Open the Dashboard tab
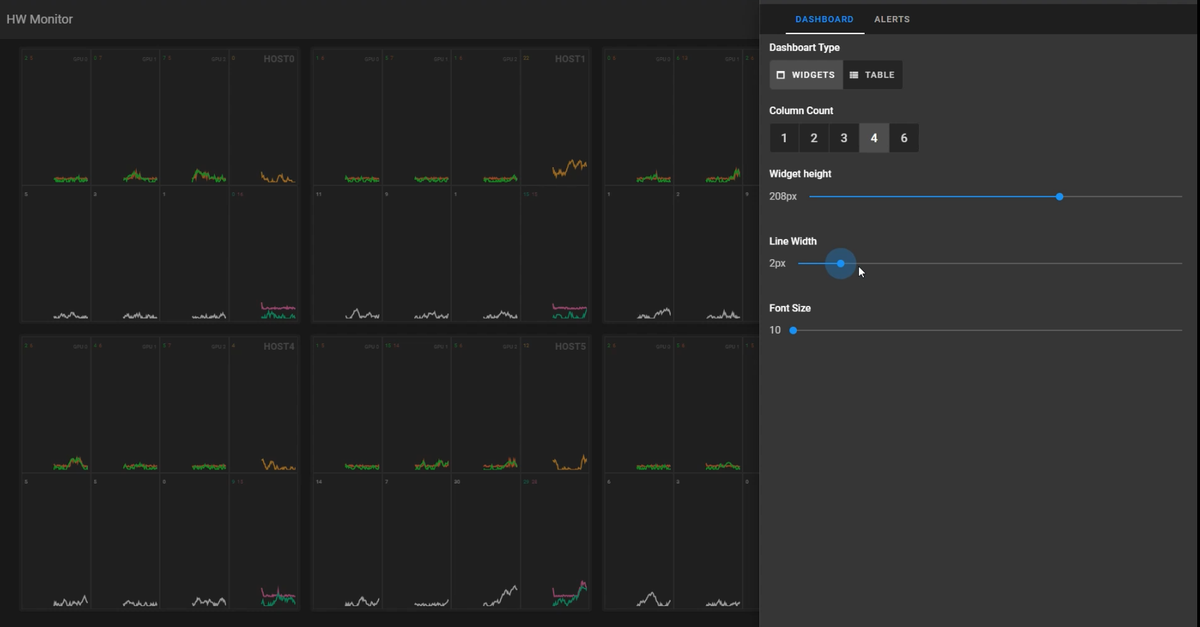Image resolution: width=1200 pixels, height=627 pixels. 824,19
